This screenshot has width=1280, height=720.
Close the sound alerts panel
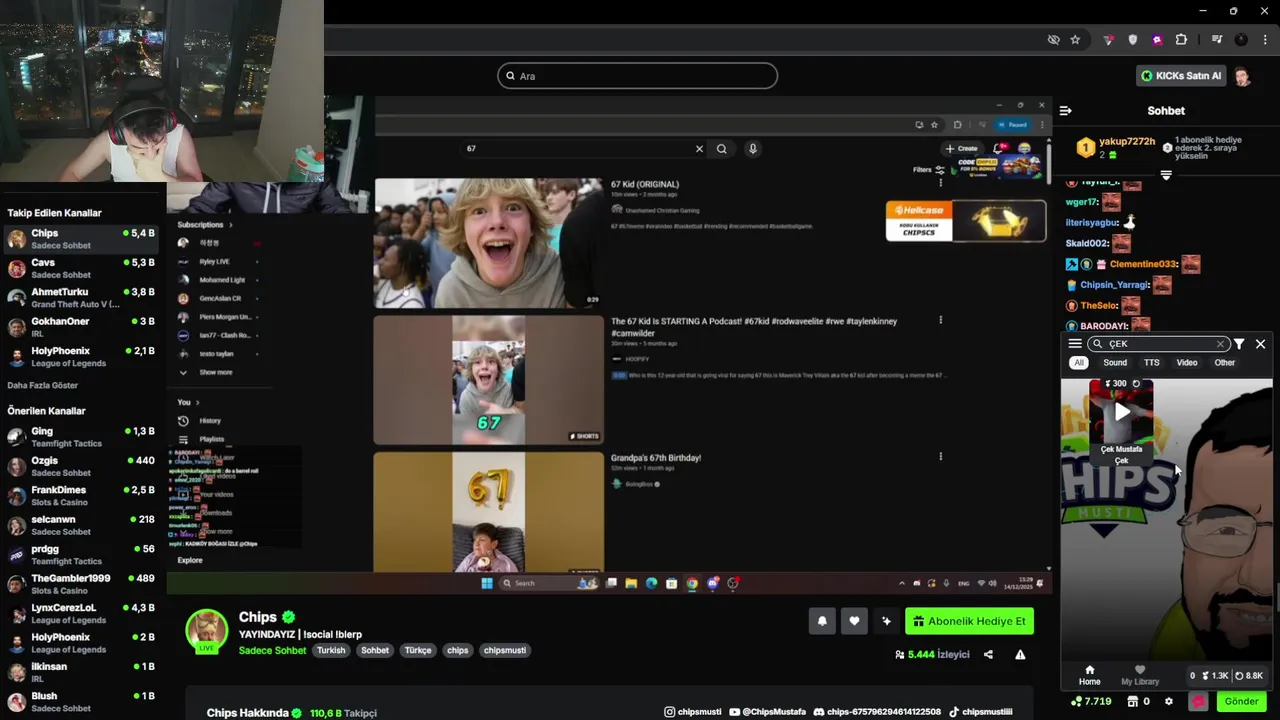1260,344
